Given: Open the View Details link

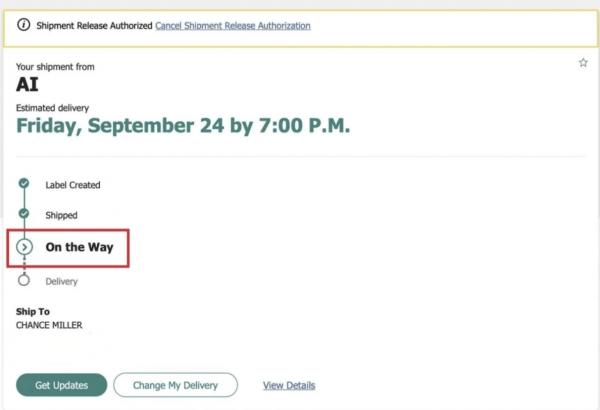Looking at the screenshot, I should (289, 385).
